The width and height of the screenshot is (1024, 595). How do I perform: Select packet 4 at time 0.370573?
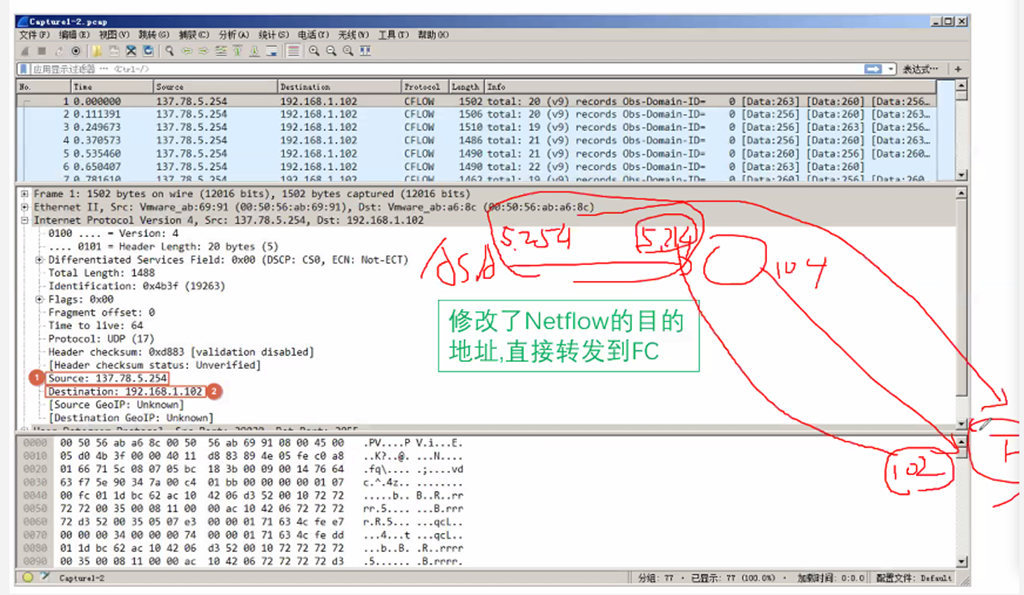point(477,140)
